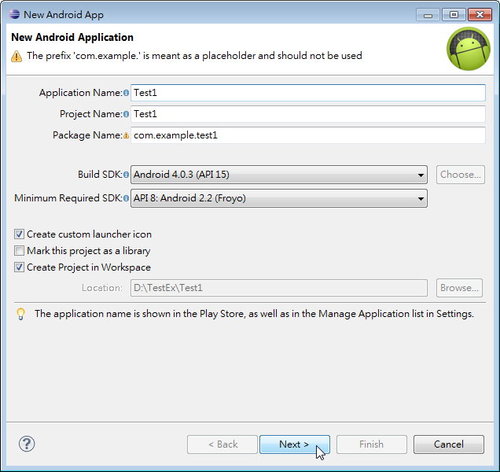
Task: Toggle Create Project in Workspace checkbox
Action: (19, 267)
